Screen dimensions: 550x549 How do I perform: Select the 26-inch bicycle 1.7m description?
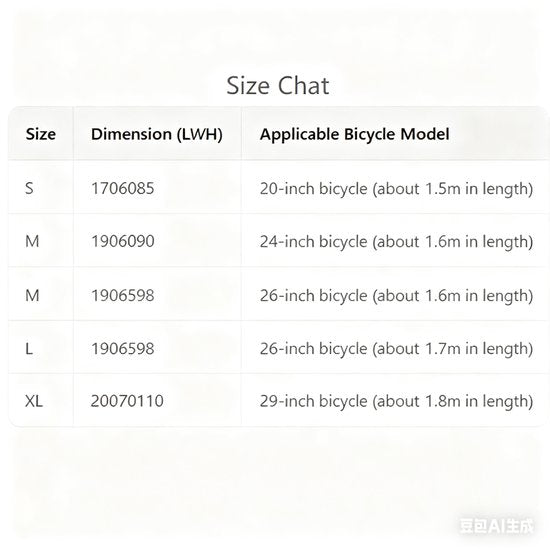coord(396,349)
